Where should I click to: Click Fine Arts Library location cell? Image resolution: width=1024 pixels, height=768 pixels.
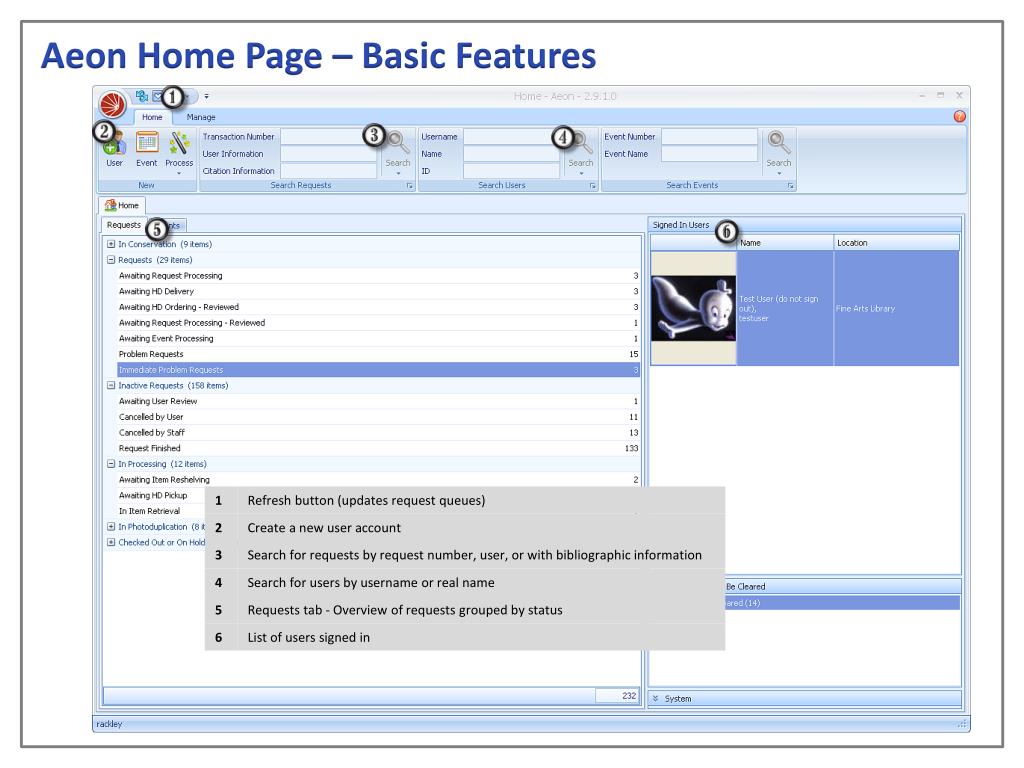897,308
